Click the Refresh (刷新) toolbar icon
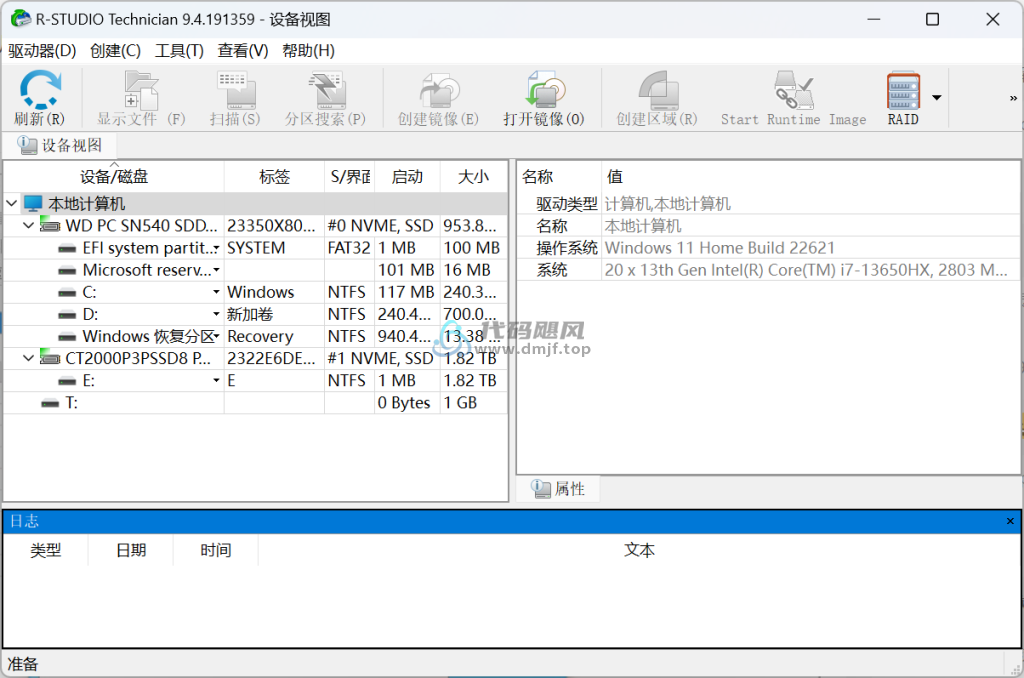The width and height of the screenshot is (1024, 678). 40,89
